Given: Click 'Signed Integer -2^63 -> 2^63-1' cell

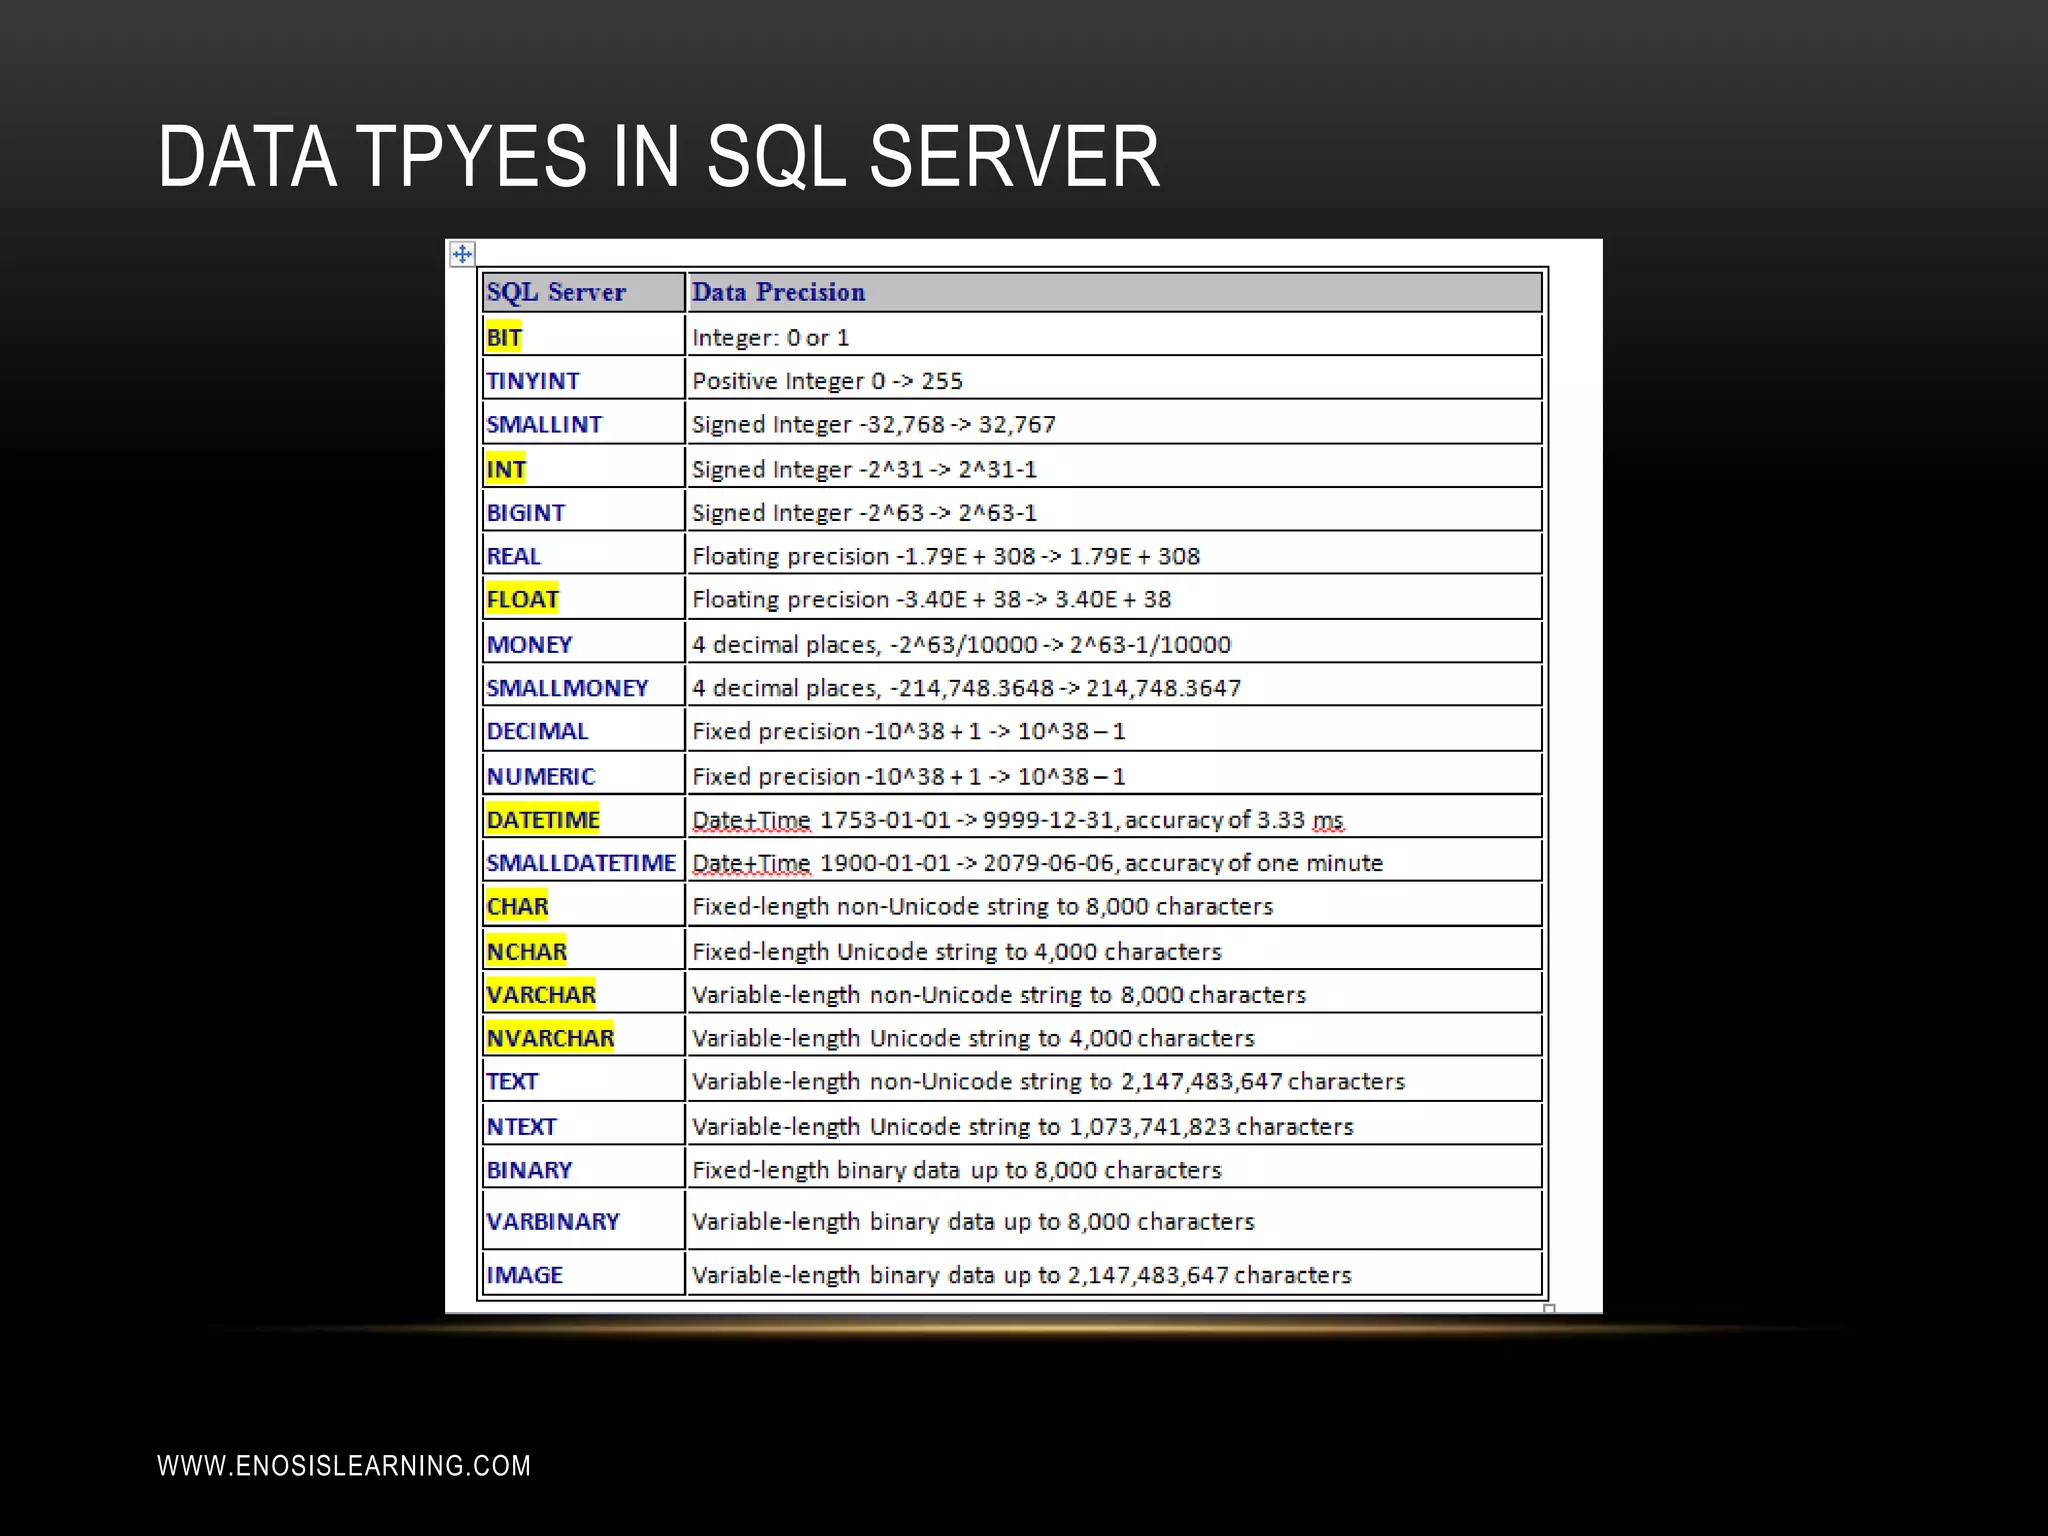Looking at the screenshot, I should tap(1115, 512).
